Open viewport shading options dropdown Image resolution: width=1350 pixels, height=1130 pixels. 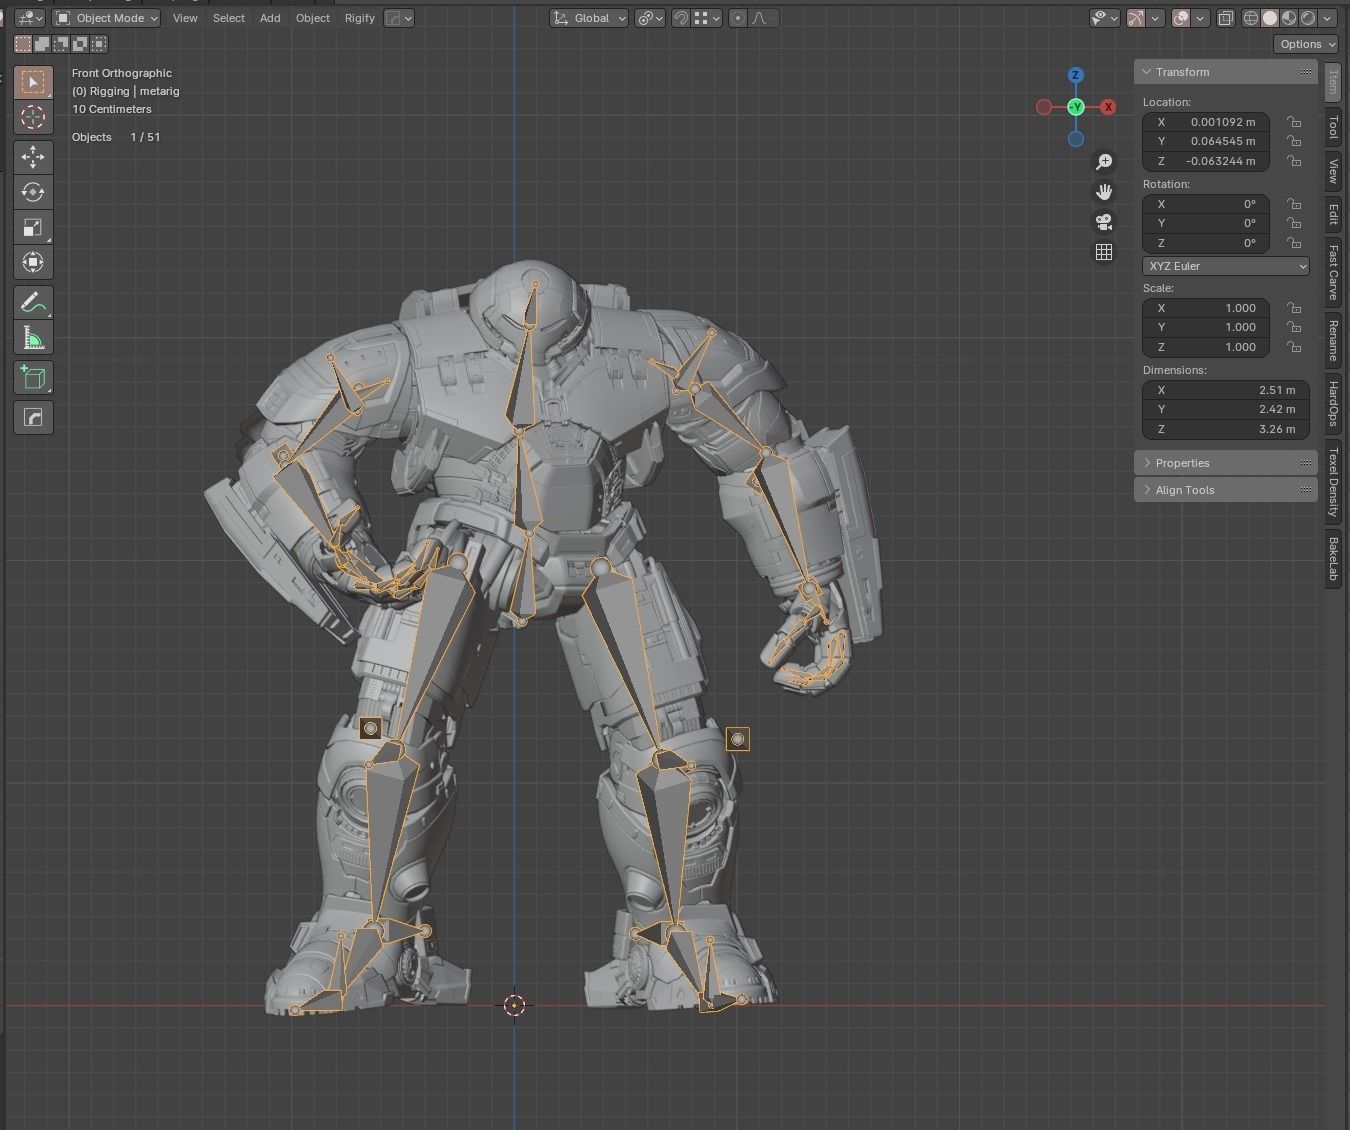(x=1329, y=18)
